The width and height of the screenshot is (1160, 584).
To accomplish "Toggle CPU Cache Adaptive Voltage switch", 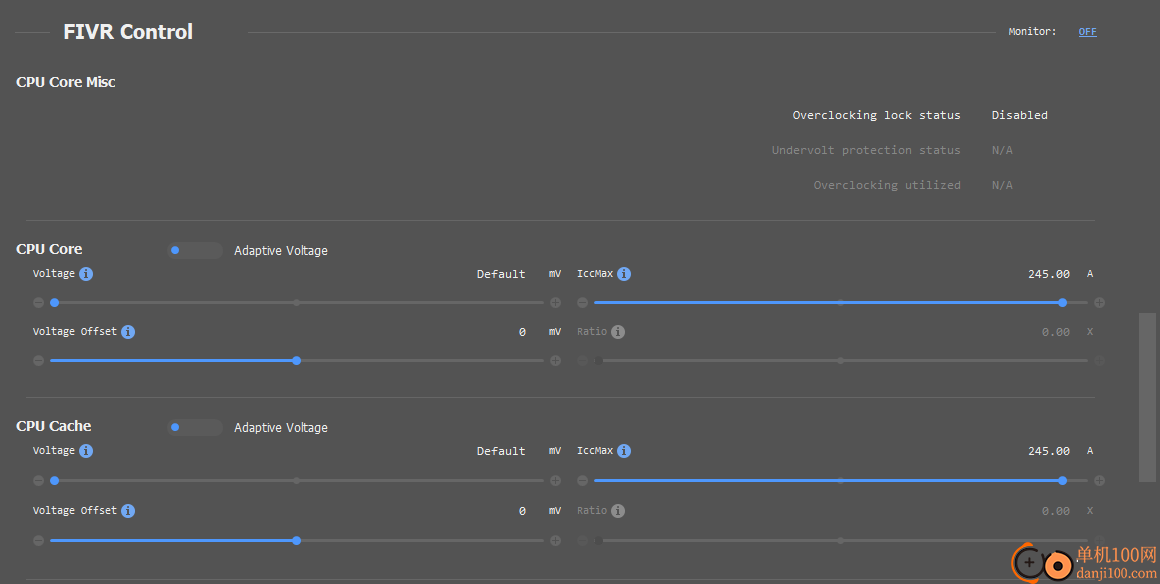I will click(x=195, y=427).
